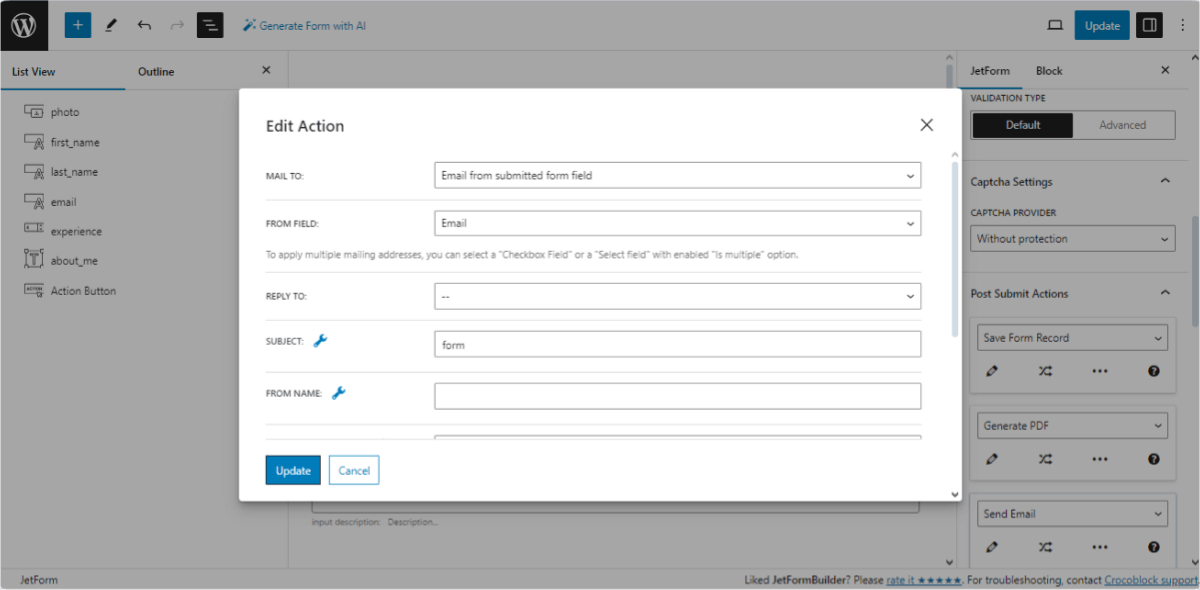Screen dimensions: 1200x590
Task: Undo the last change
Action: click(144, 24)
